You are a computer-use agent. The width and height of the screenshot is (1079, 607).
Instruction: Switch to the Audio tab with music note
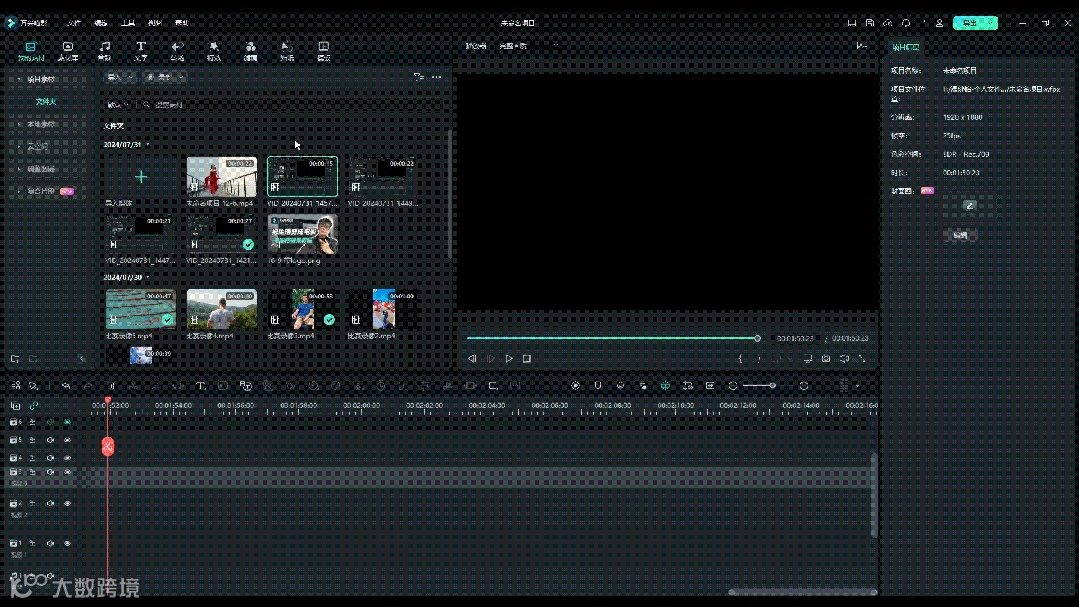[105, 51]
